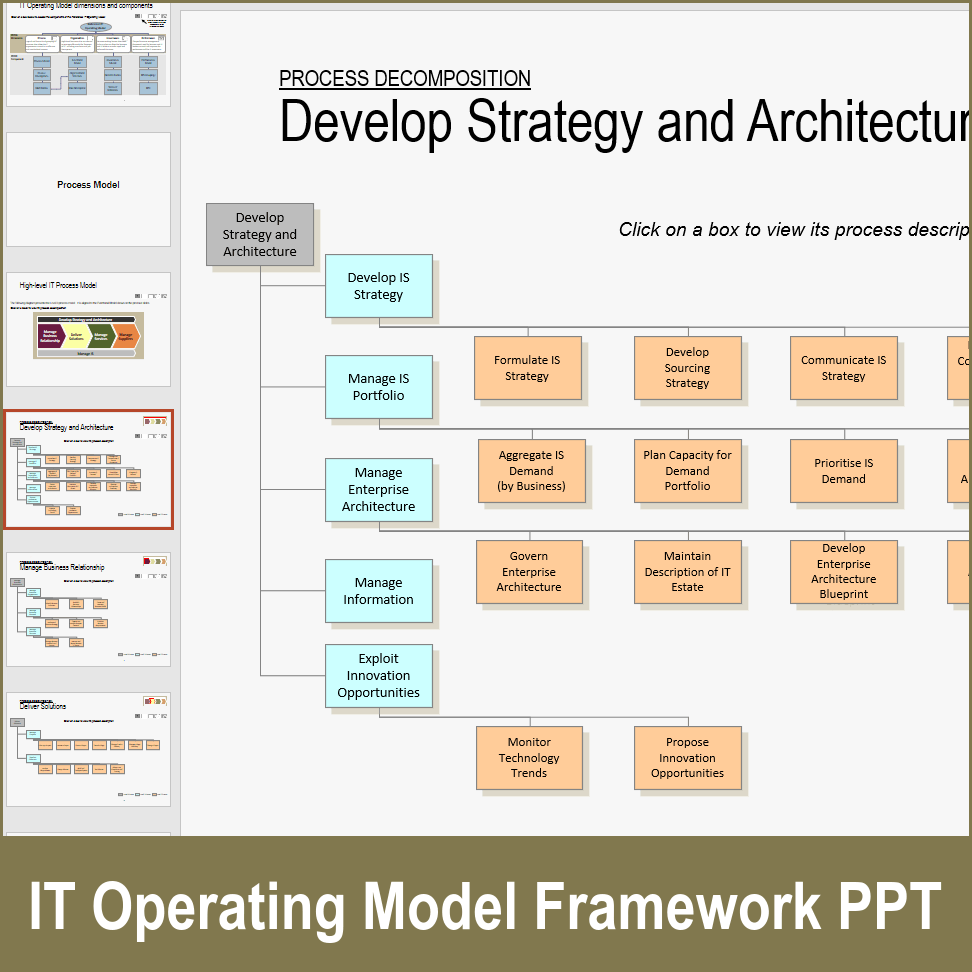Open Plan Capacity for Demand Portfolio description

point(688,471)
